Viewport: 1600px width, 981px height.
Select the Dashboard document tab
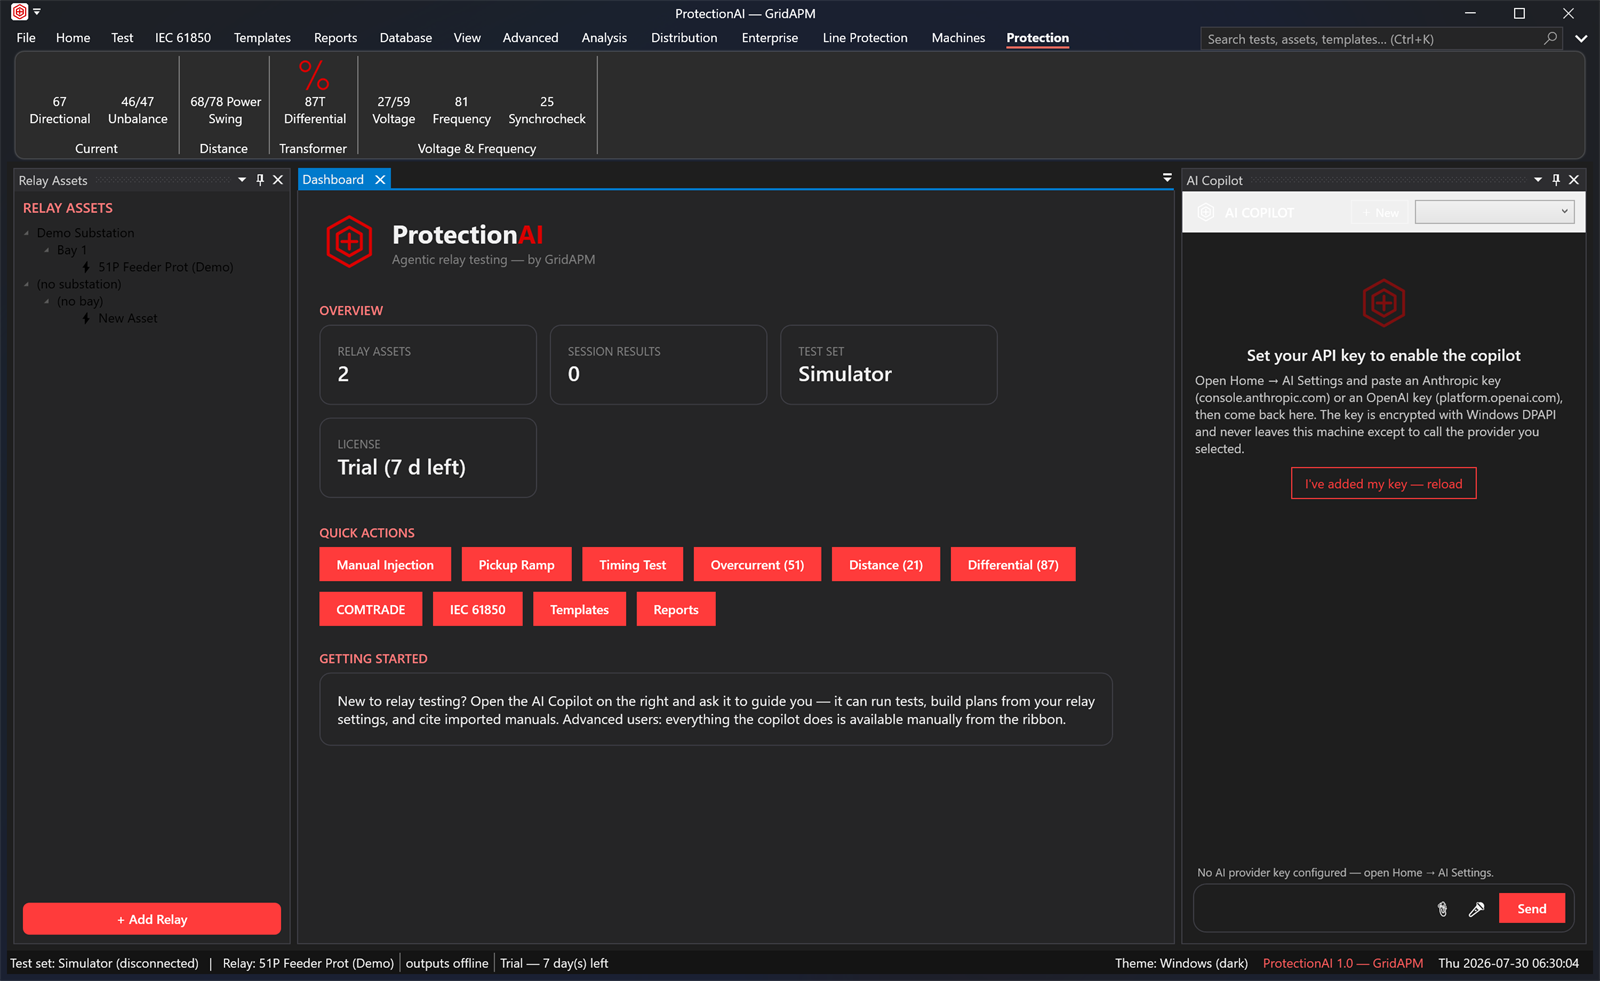[x=334, y=180]
